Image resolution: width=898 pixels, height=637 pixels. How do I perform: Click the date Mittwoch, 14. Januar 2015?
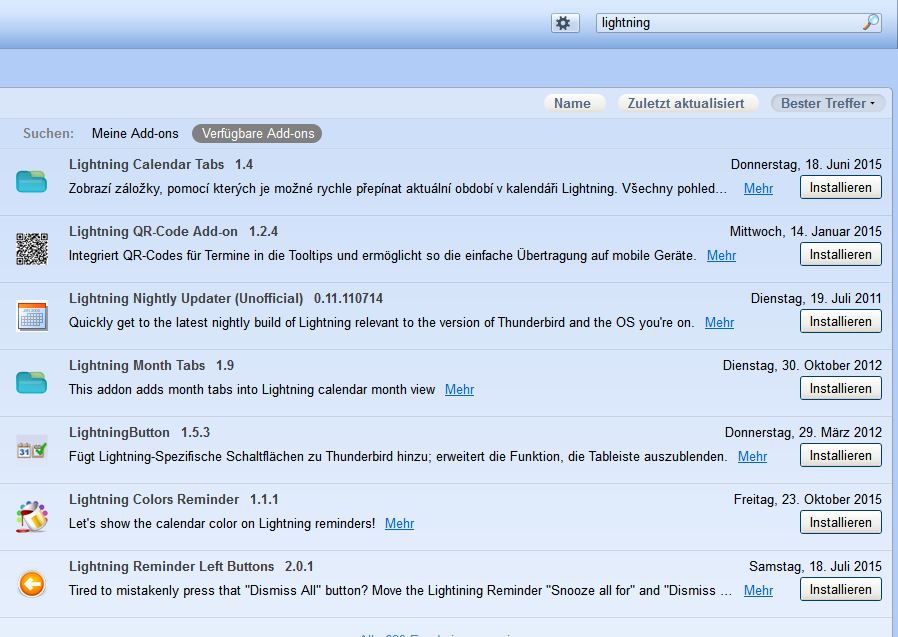(x=805, y=231)
